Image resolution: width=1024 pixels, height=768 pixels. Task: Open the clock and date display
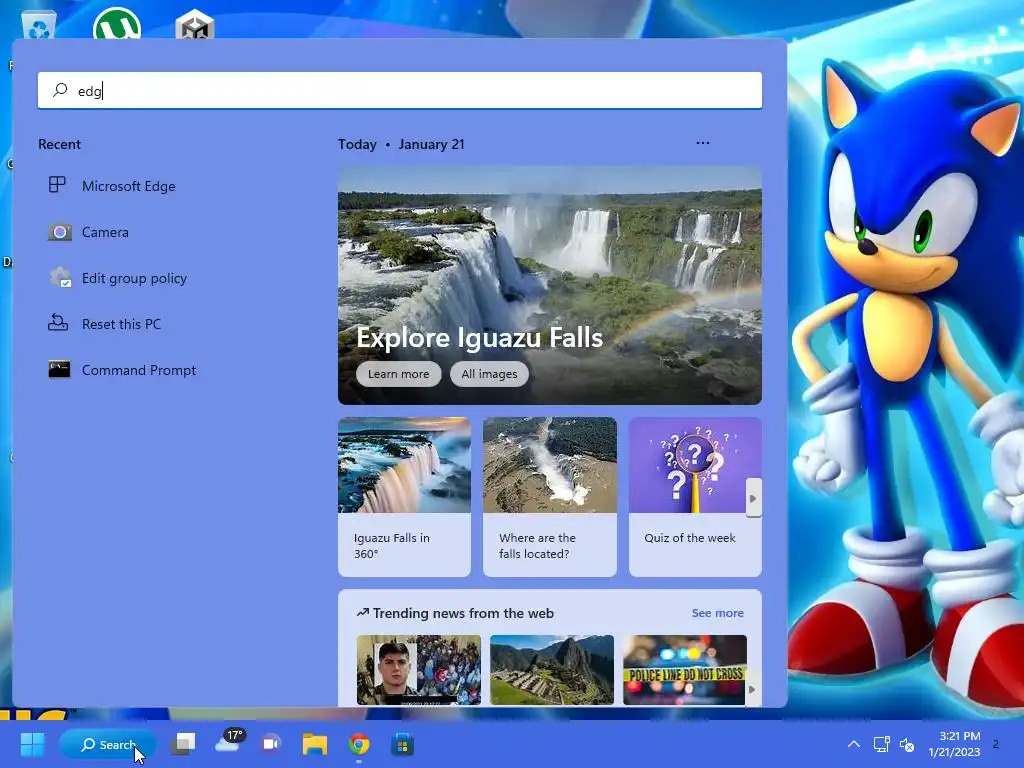[954, 744]
